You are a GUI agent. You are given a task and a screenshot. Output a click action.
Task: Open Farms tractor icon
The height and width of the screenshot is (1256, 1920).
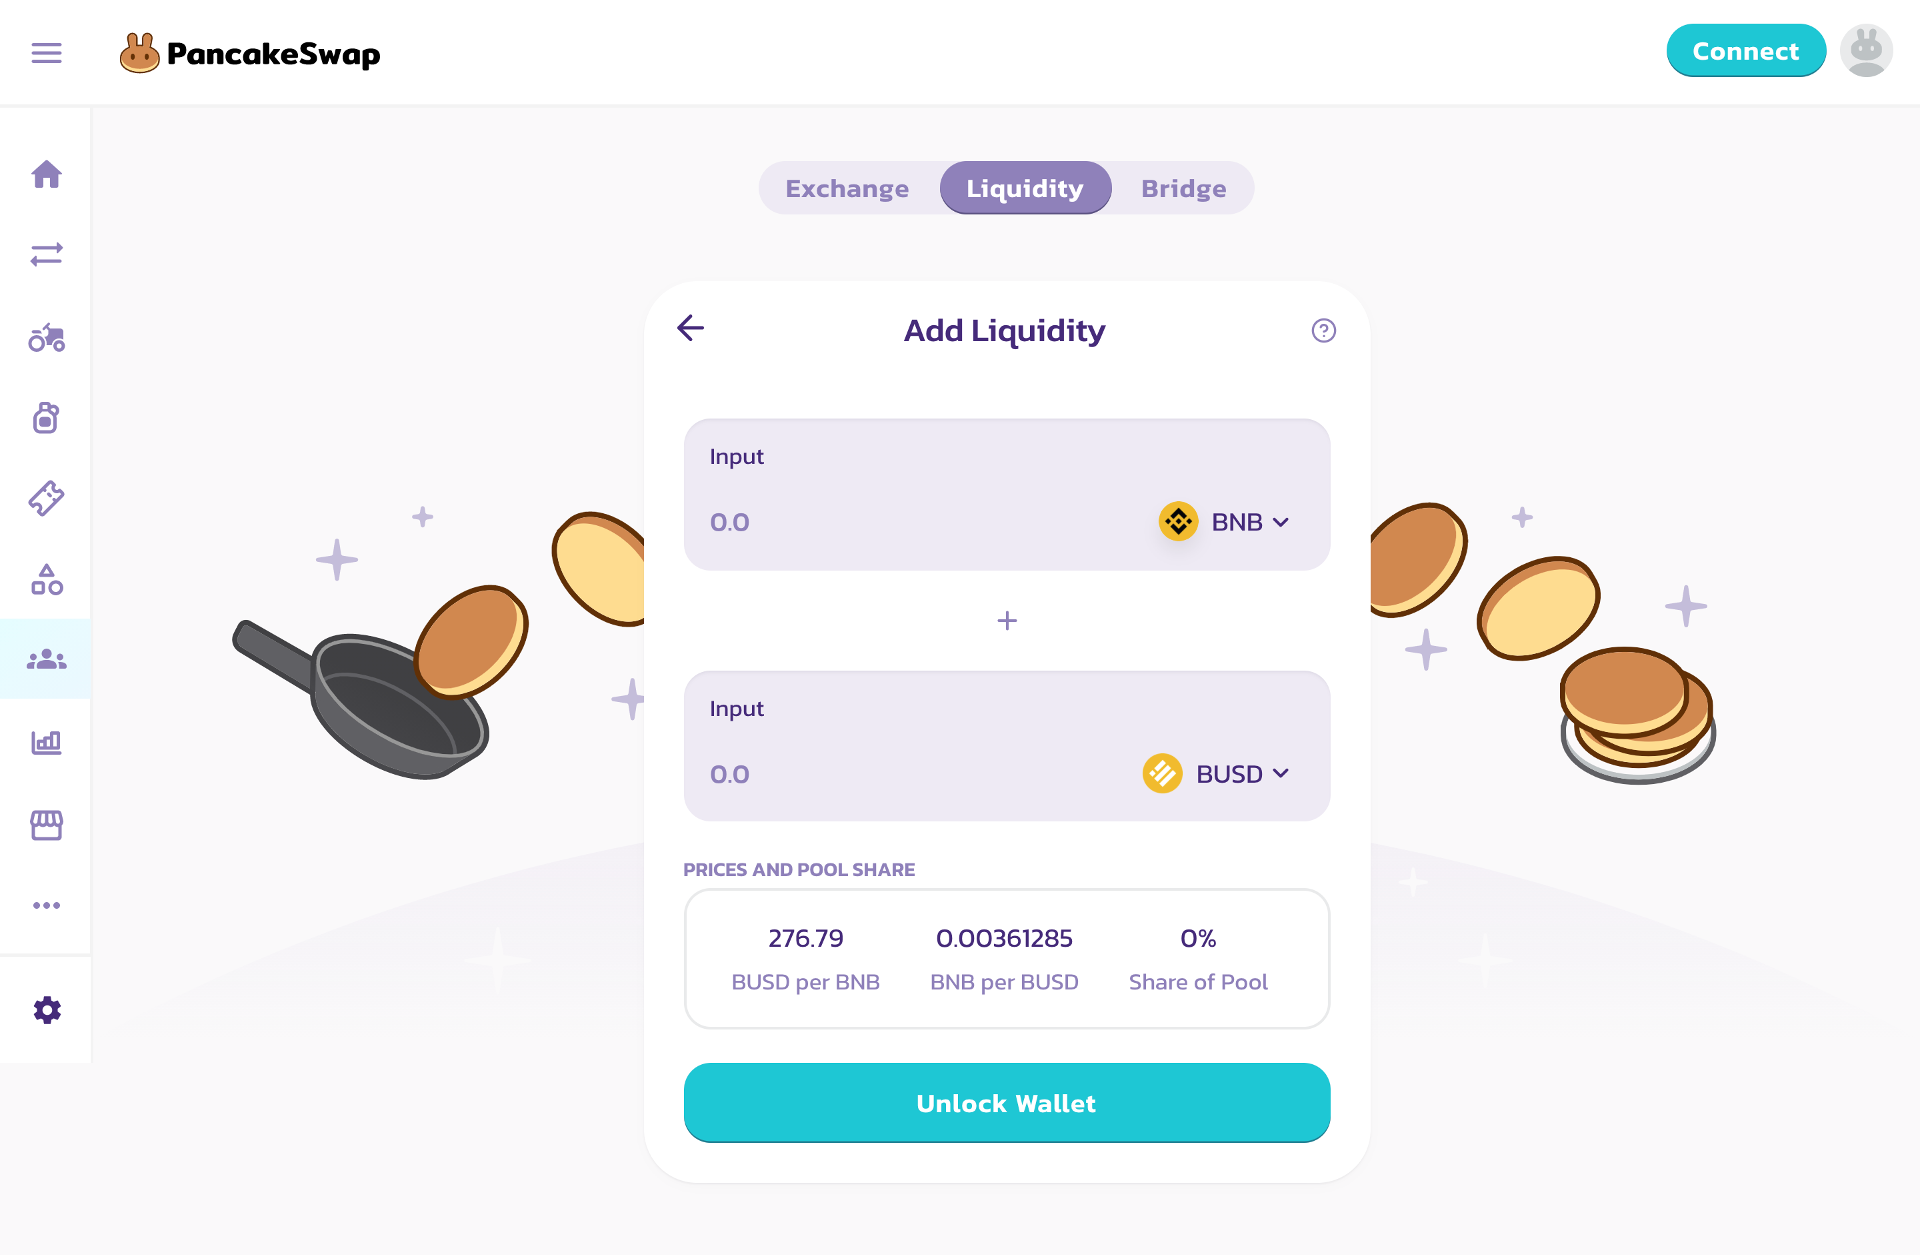tap(46, 338)
